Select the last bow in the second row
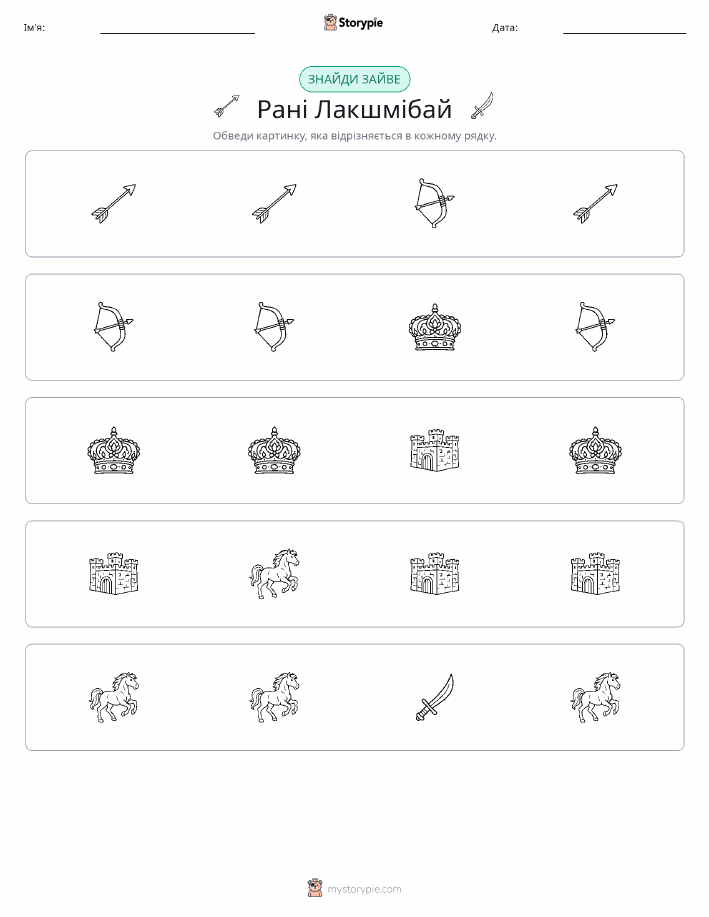 [x=595, y=326]
